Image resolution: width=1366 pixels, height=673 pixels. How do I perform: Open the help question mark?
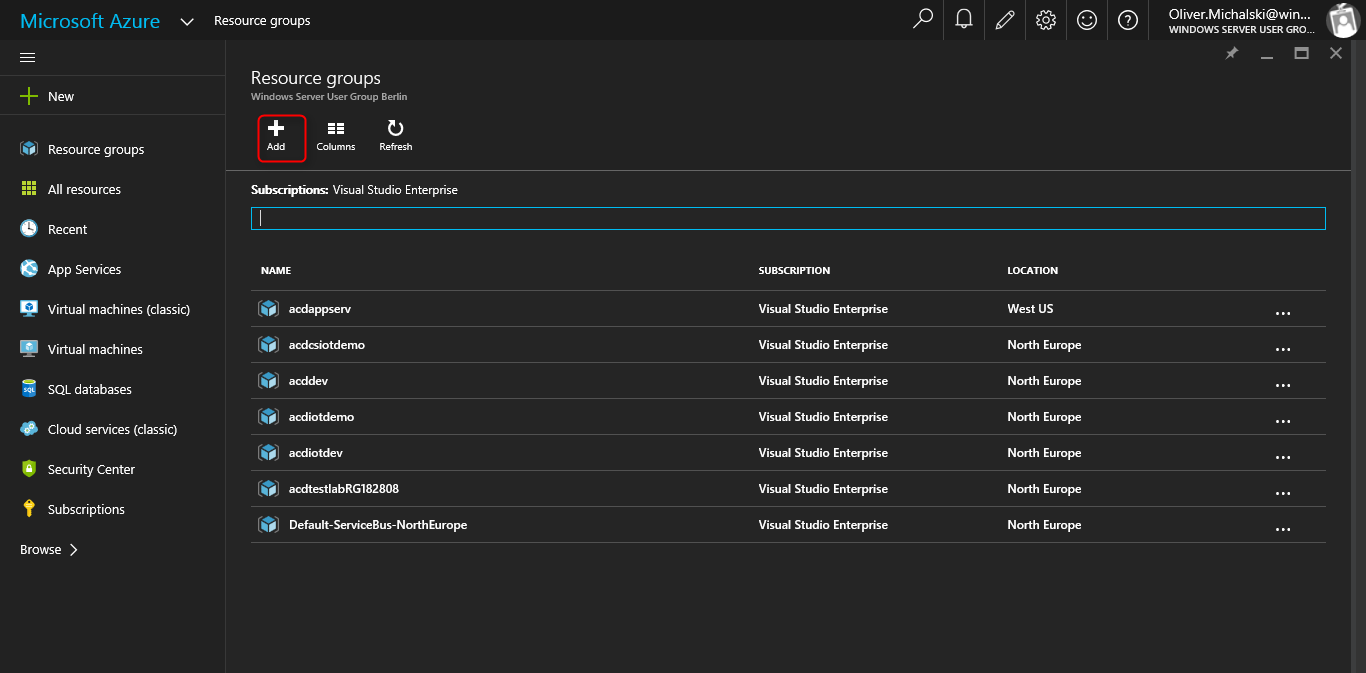click(x=1128, y=20)
